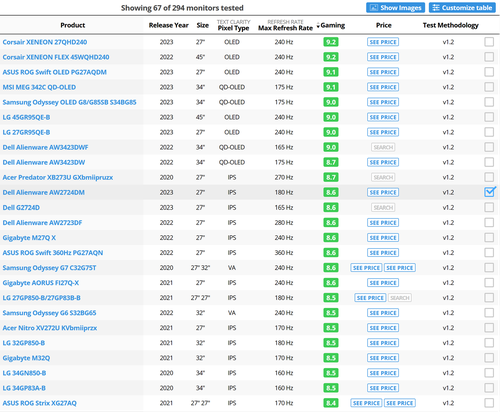Check the LG 34GP83A-B checkbox

[489, 388]
